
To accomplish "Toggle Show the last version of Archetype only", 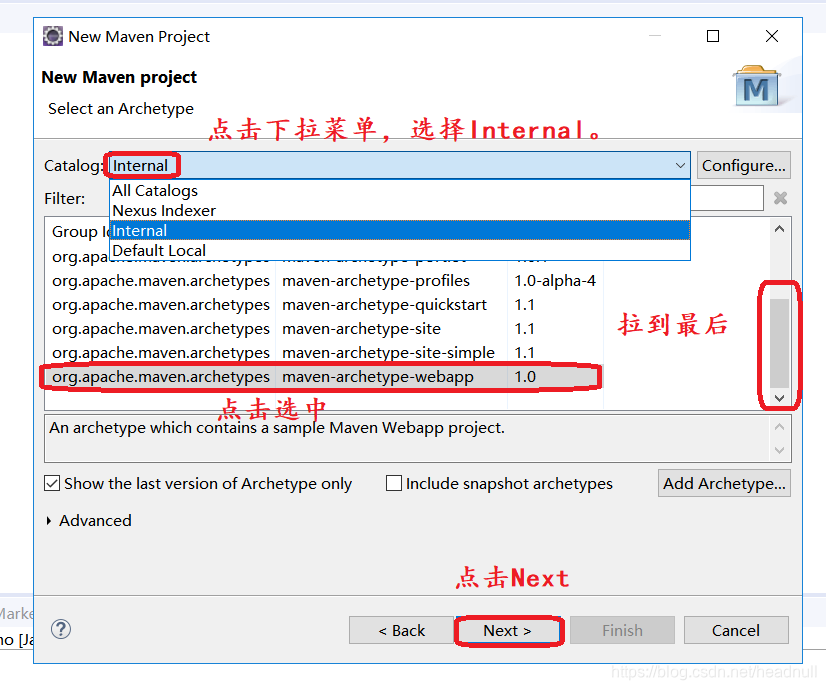I will [52, 483].
